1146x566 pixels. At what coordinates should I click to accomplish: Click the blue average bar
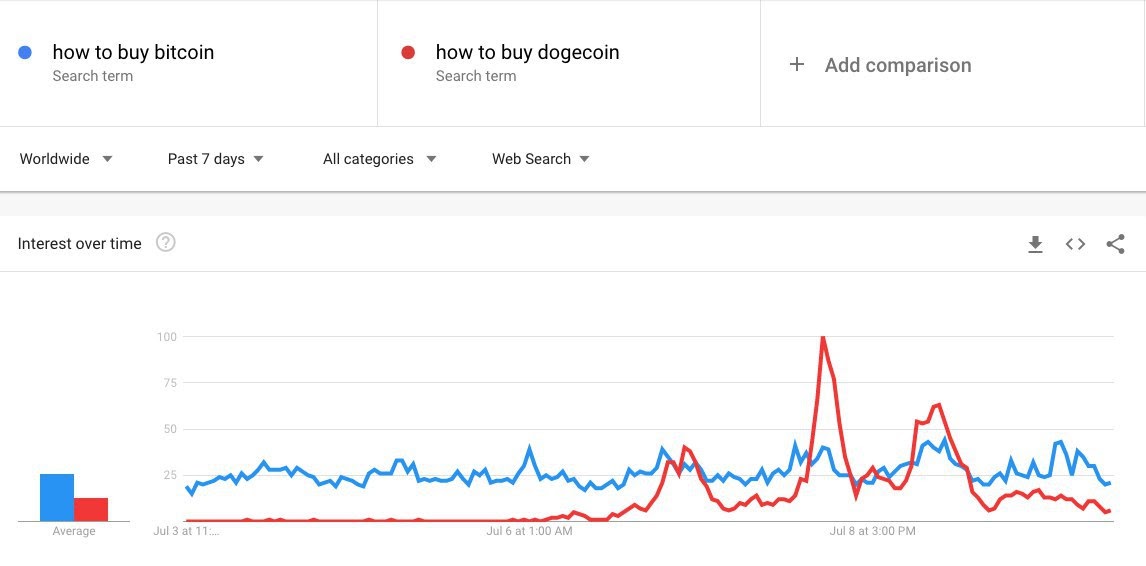click(x=57, y=497)
